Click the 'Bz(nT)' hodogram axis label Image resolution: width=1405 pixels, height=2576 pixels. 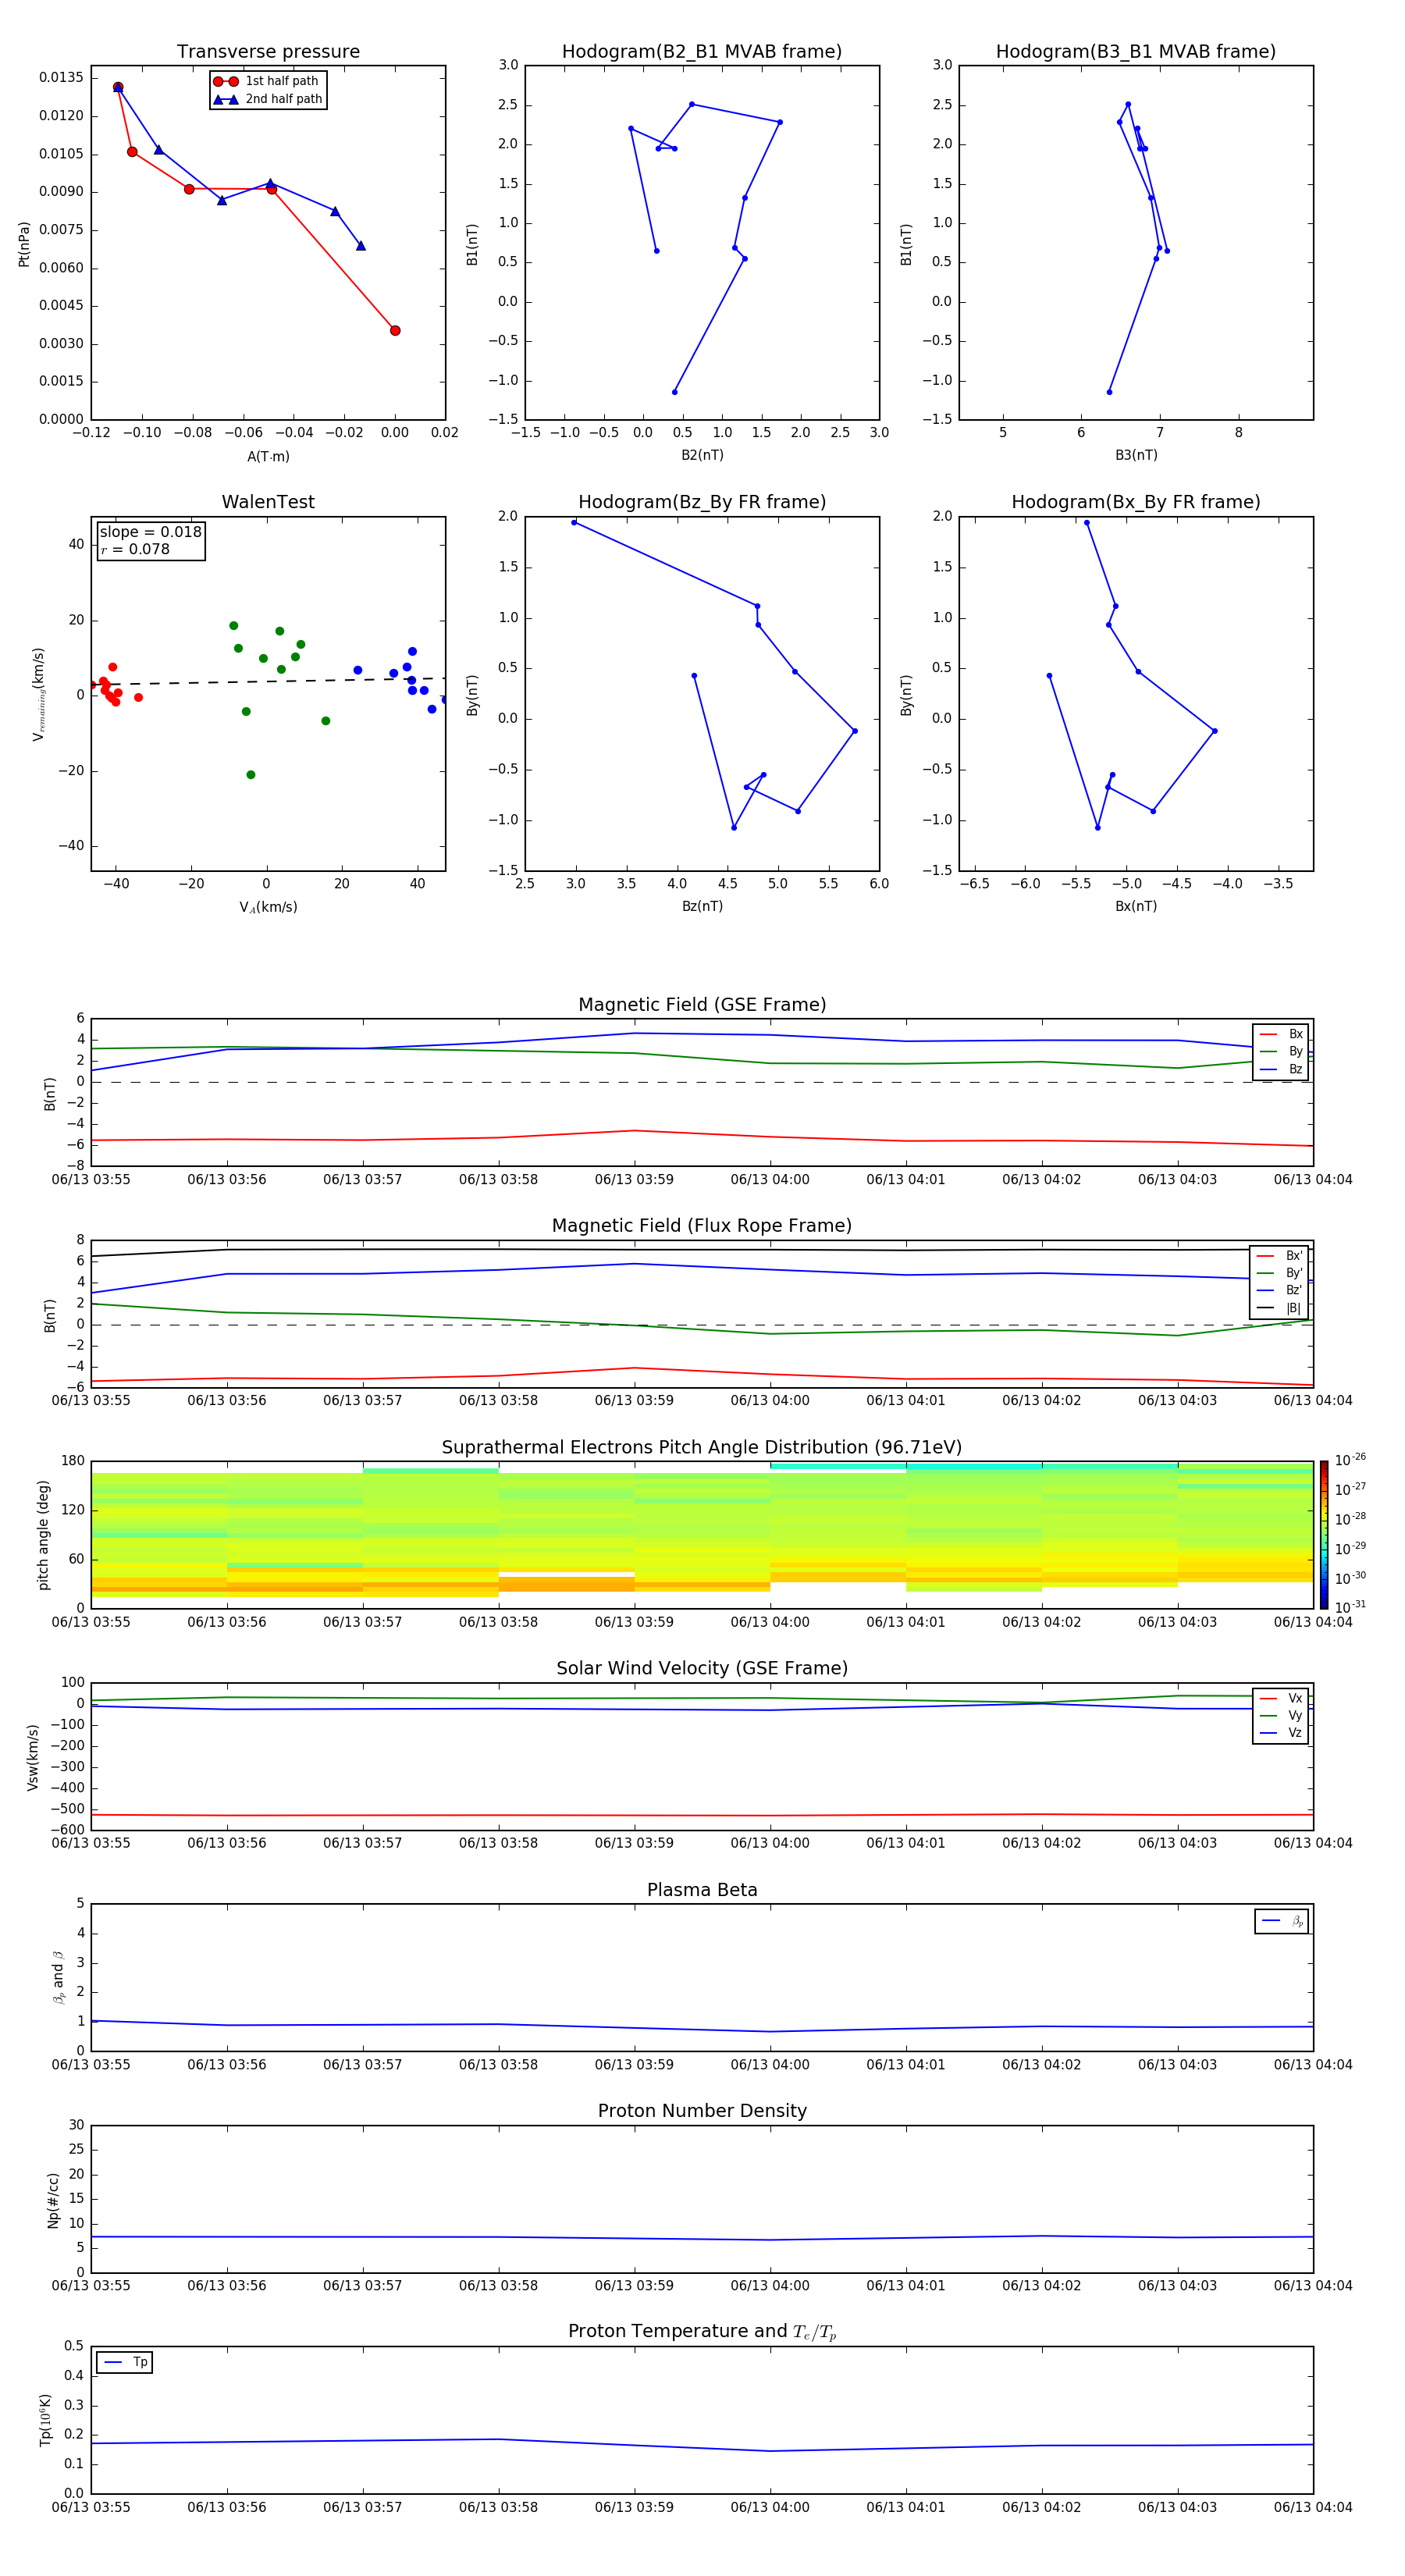tap(702, 906)
